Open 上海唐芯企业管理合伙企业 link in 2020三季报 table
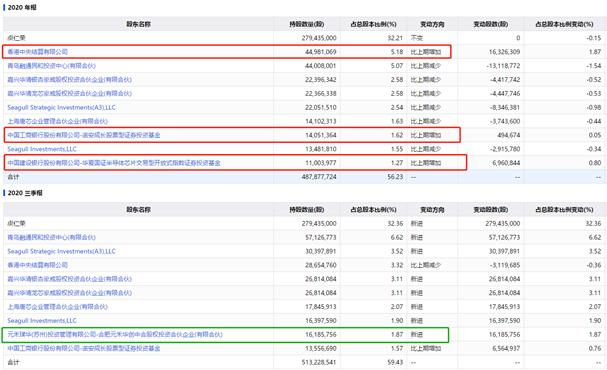The width and height of the screenshot is (607, 370). pyautogui.click(x=58, y=307)
